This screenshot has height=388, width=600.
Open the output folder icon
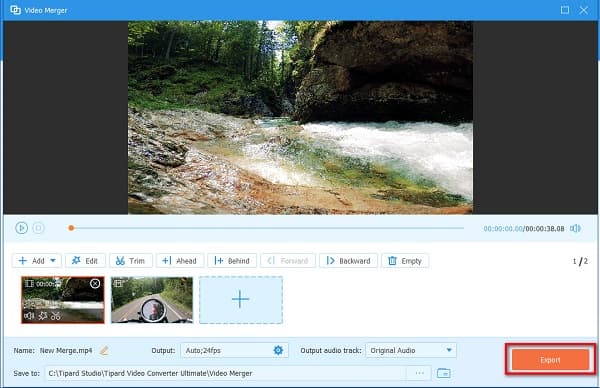[x=443, y=373]
